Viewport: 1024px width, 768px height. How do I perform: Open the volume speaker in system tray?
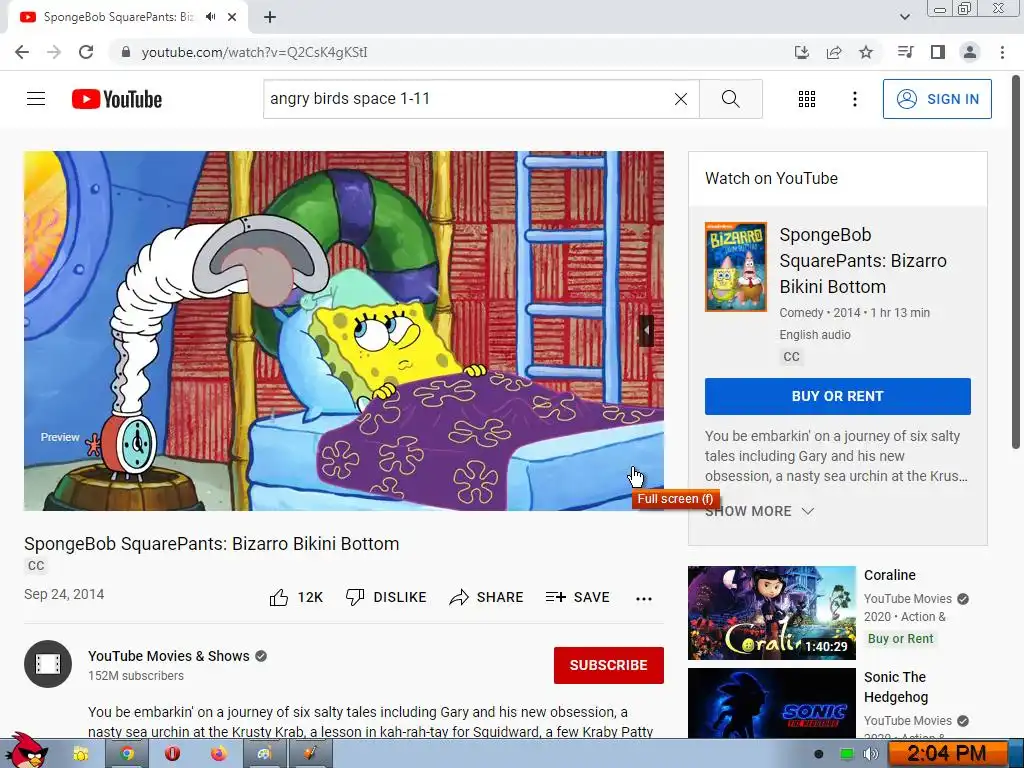pyautogui.click(x=871, y=754)
